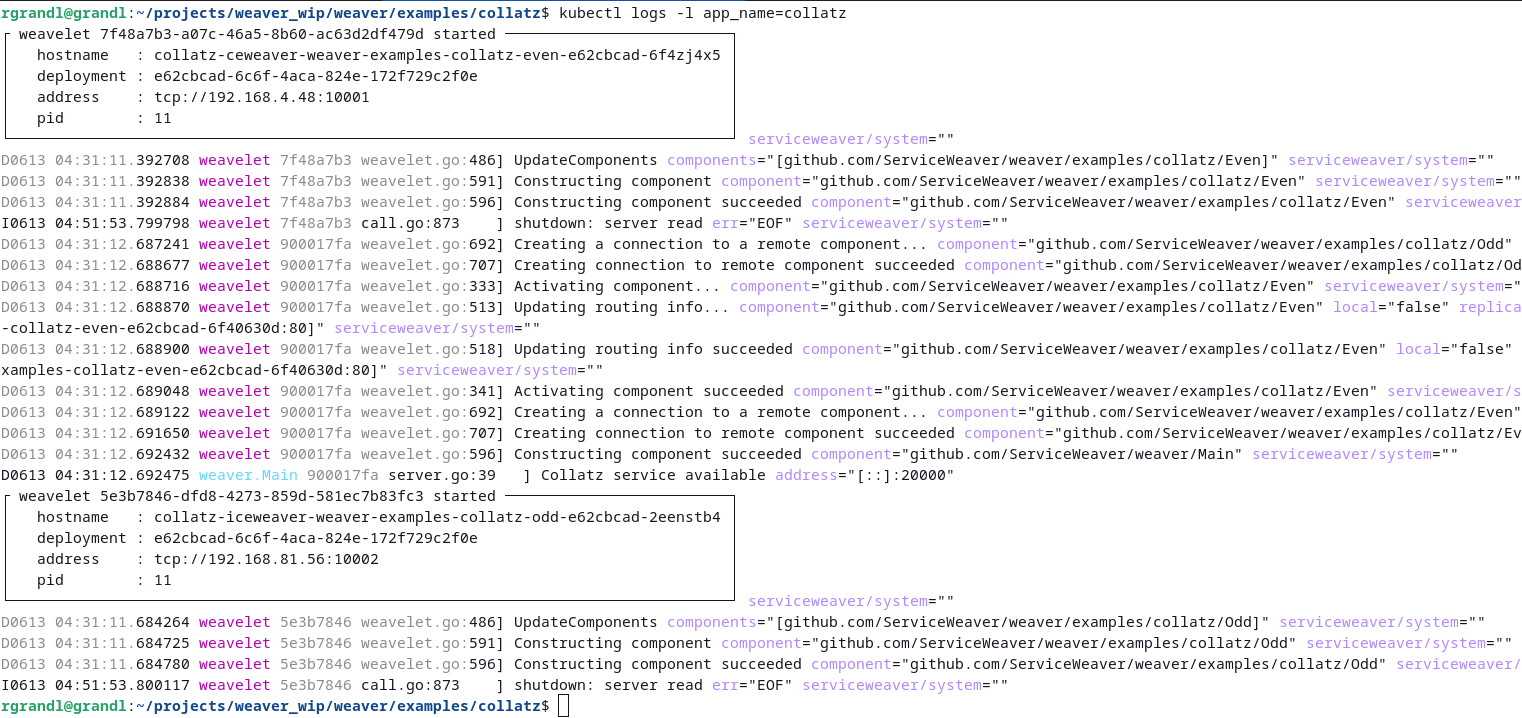The image size is (1522, 718).
Task: Click "Activating component..." message
Action: click(x=617, y=286)
